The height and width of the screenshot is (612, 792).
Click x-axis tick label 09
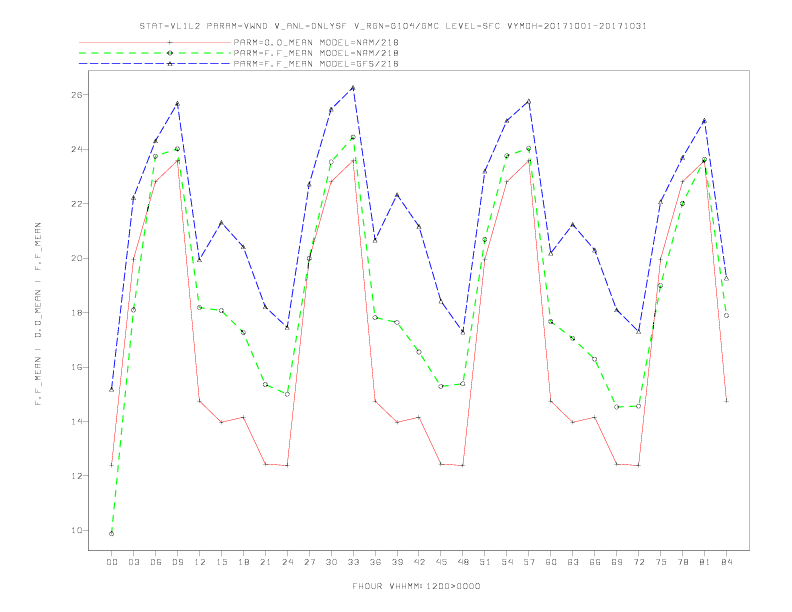[177, 562]
